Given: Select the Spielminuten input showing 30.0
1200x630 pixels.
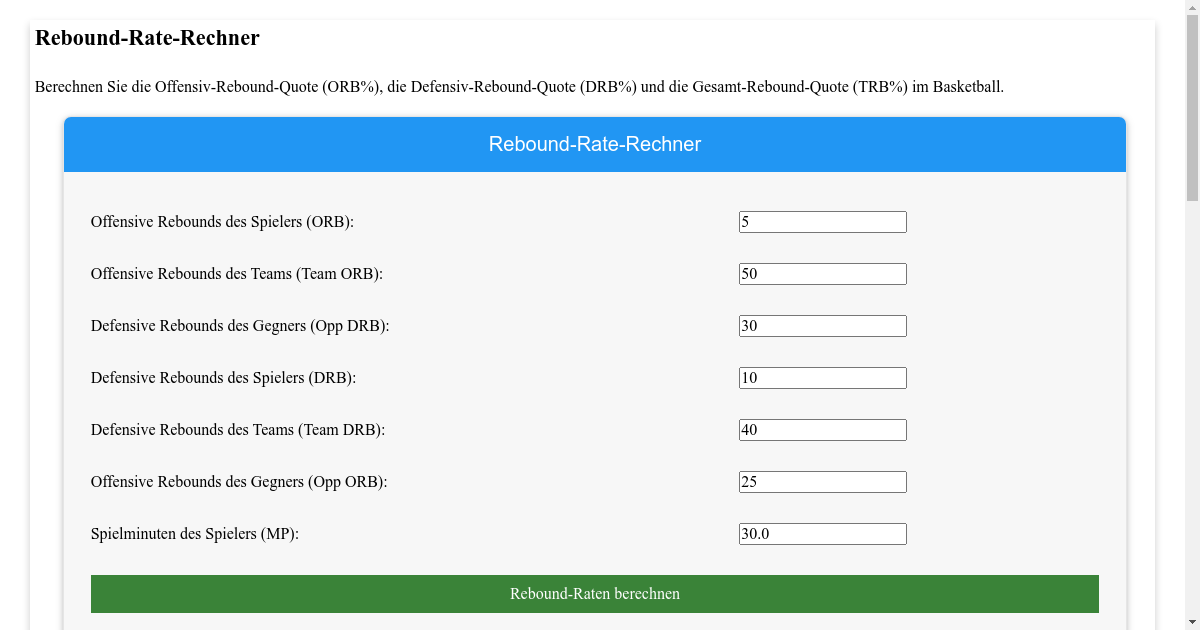Looking at the screenshot, I should click(822, 533).
